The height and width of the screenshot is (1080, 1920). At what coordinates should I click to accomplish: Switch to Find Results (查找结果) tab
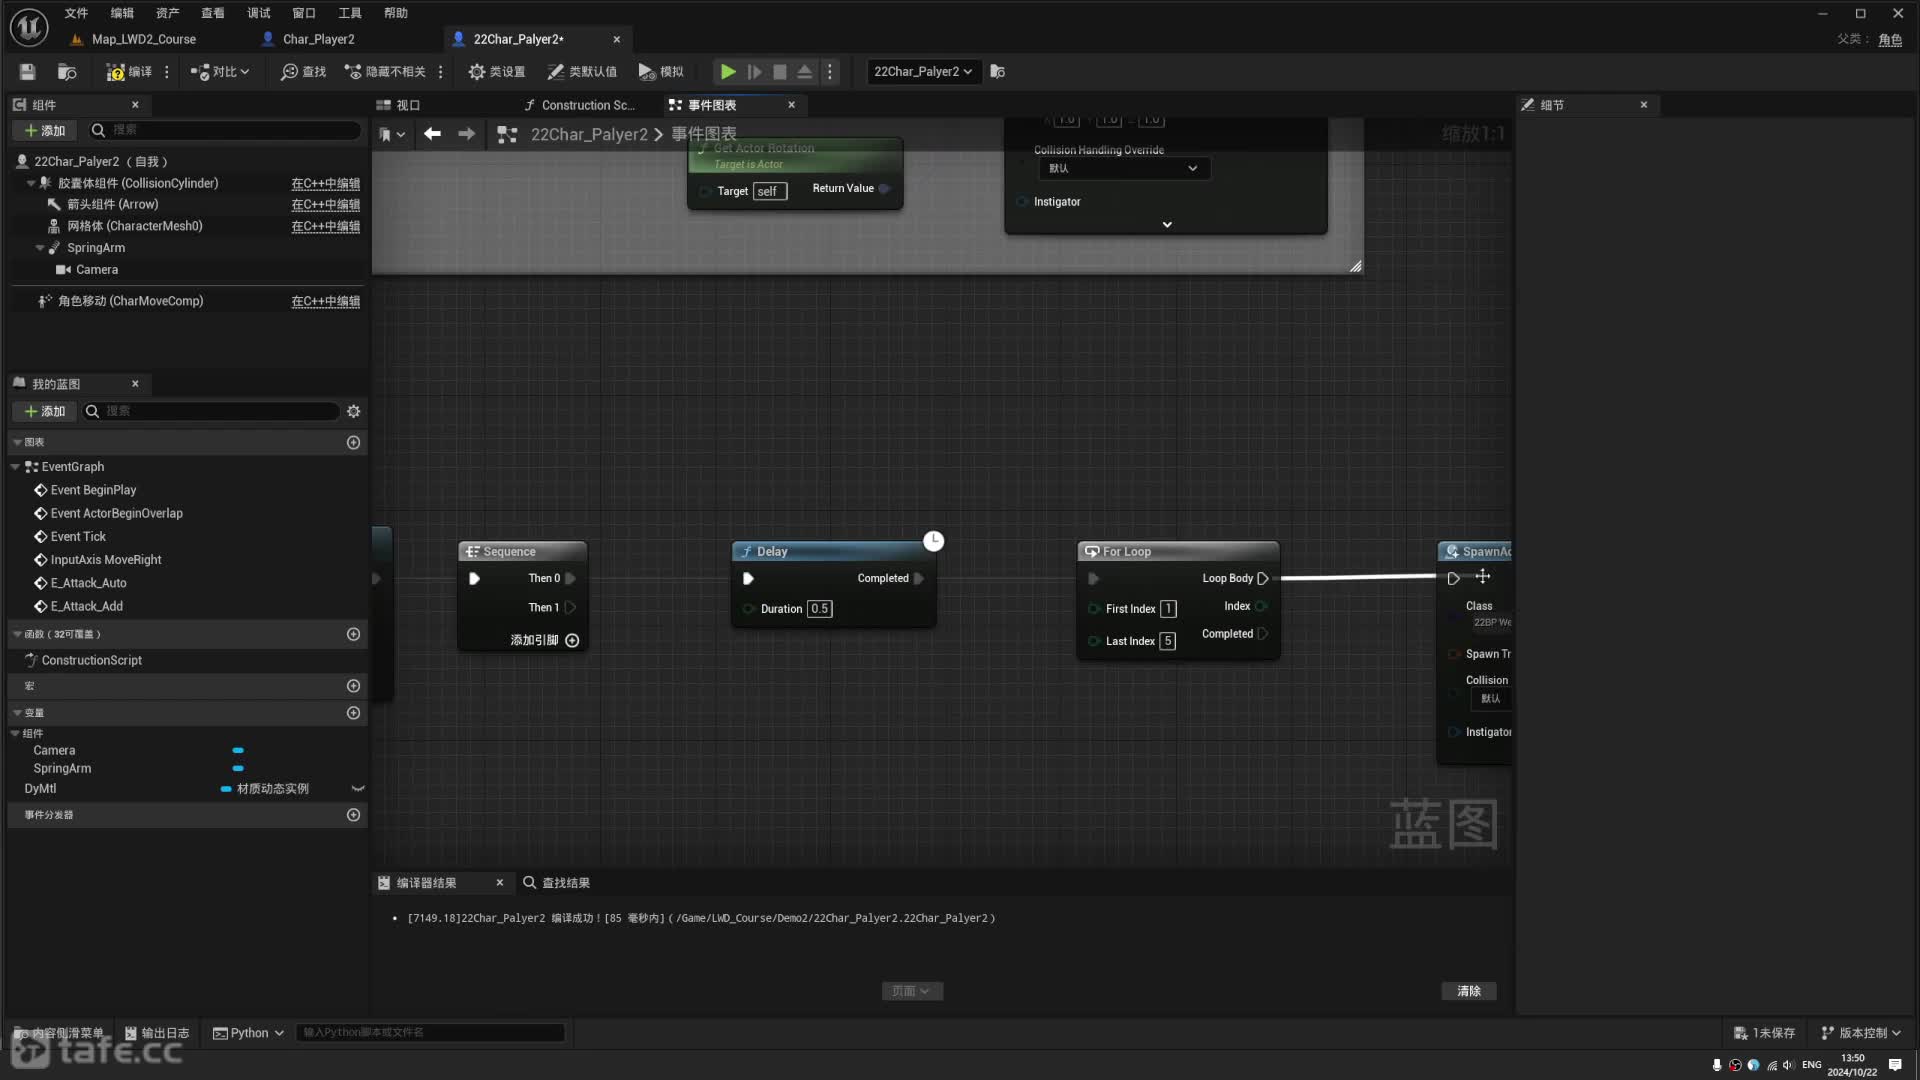pyautogui.click(x=556, y=883)
